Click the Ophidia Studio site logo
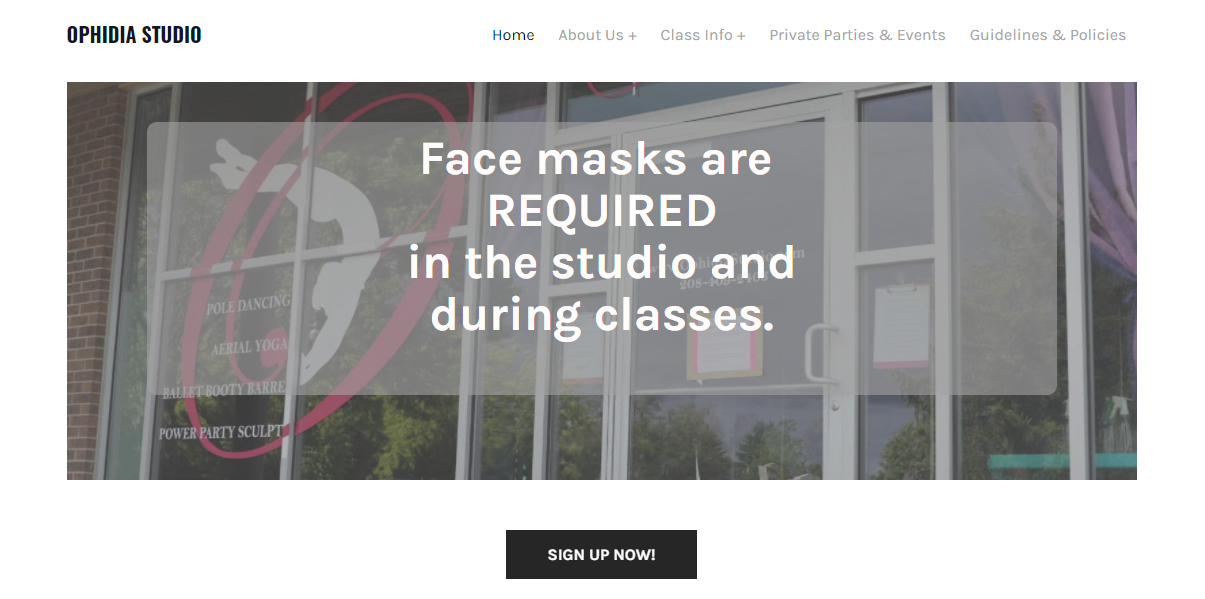This screenshot has width=1205, height=599. (x=134, y=35)
